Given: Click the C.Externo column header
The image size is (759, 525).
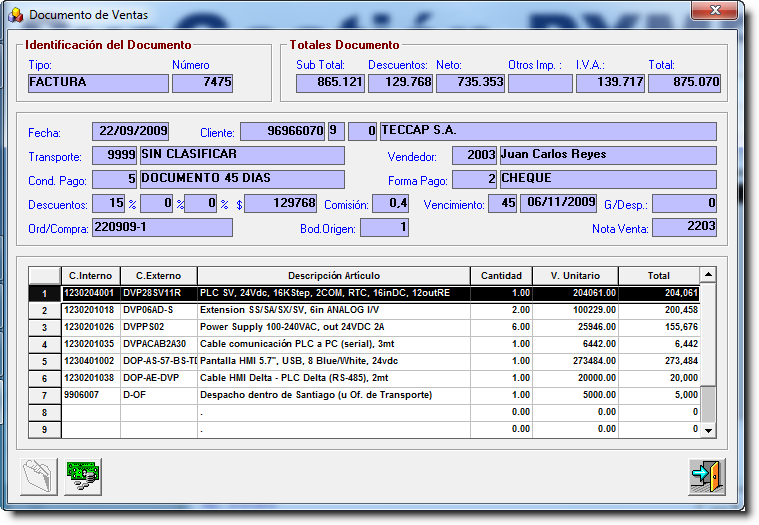Looking at the screenshot, I should (159, 276).
